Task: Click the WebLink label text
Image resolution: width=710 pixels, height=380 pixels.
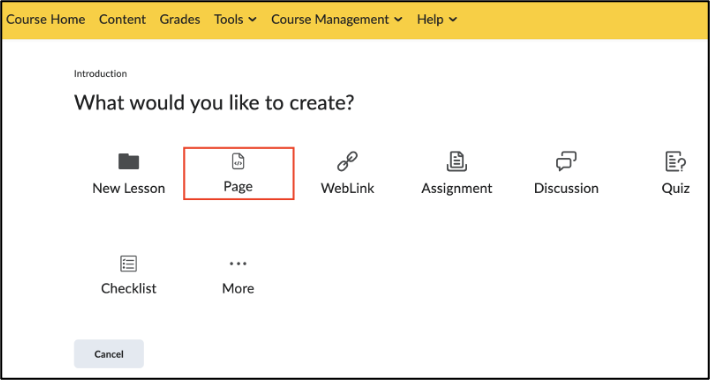Action: click(347, 188)
